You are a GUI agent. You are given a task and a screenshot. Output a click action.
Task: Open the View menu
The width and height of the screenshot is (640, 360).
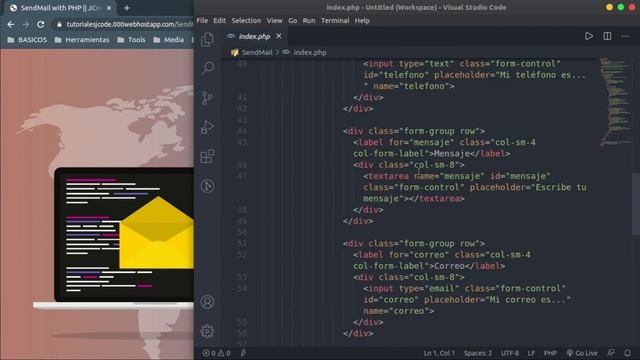pos(274,20)
